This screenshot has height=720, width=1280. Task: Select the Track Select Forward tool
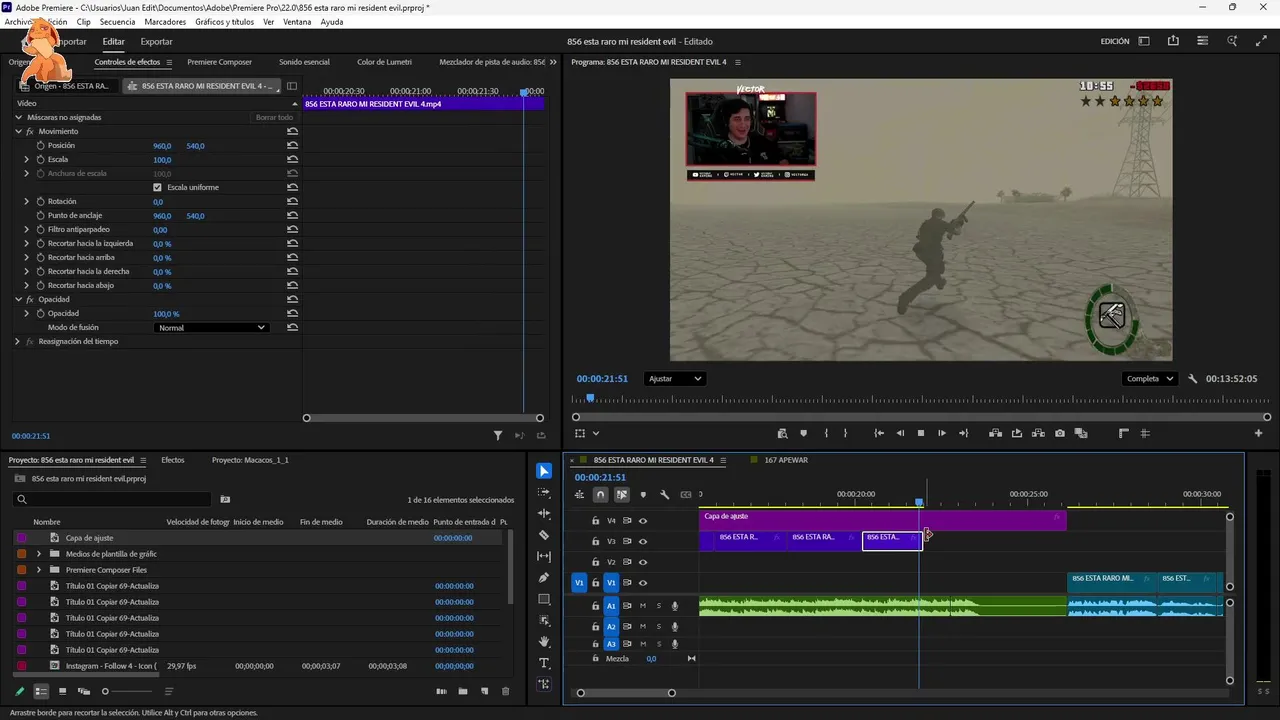[x=544, y=492]
